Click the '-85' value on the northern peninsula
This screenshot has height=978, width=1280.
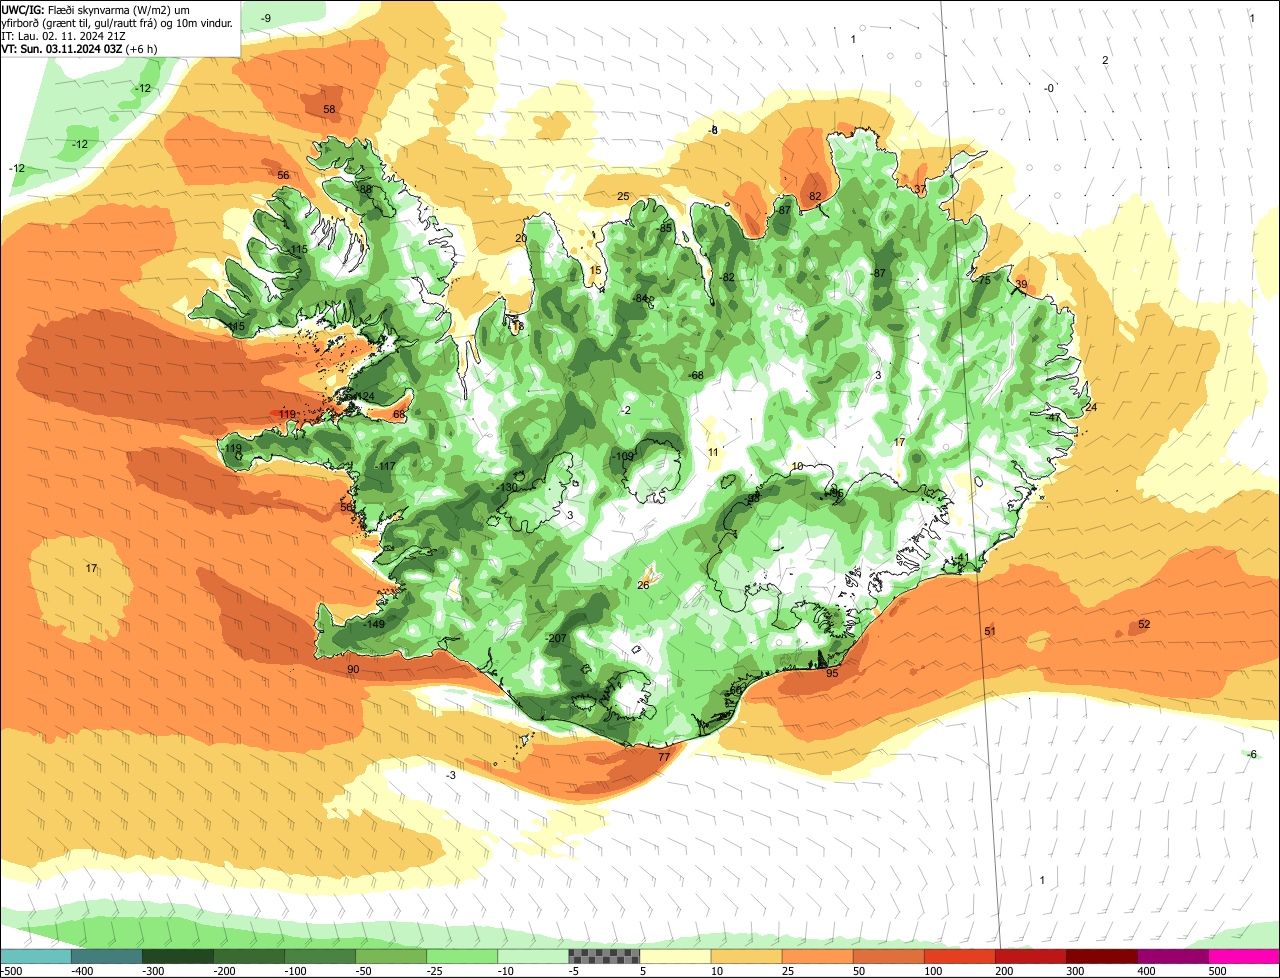pyautogui.click(x=665, y=228)
